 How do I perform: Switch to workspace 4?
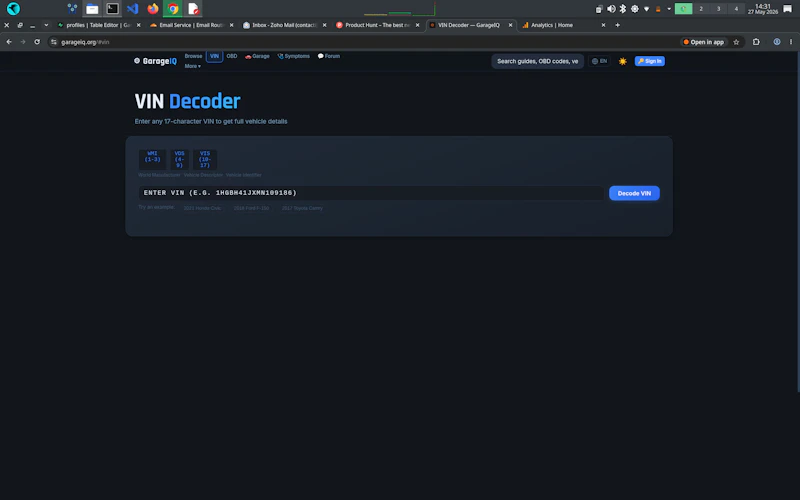(736, 9)
